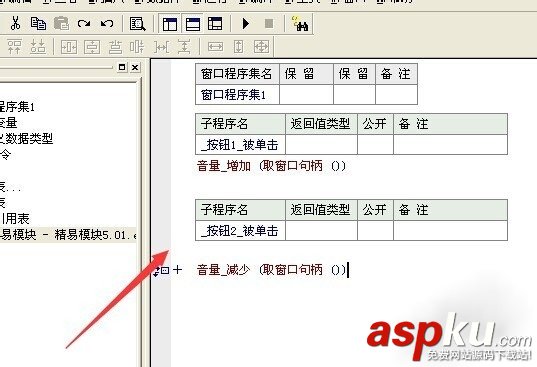537x367 pixels.
Task: Click 返回值类型 header above _按钮2_被单击
Action: pos(321,210)
